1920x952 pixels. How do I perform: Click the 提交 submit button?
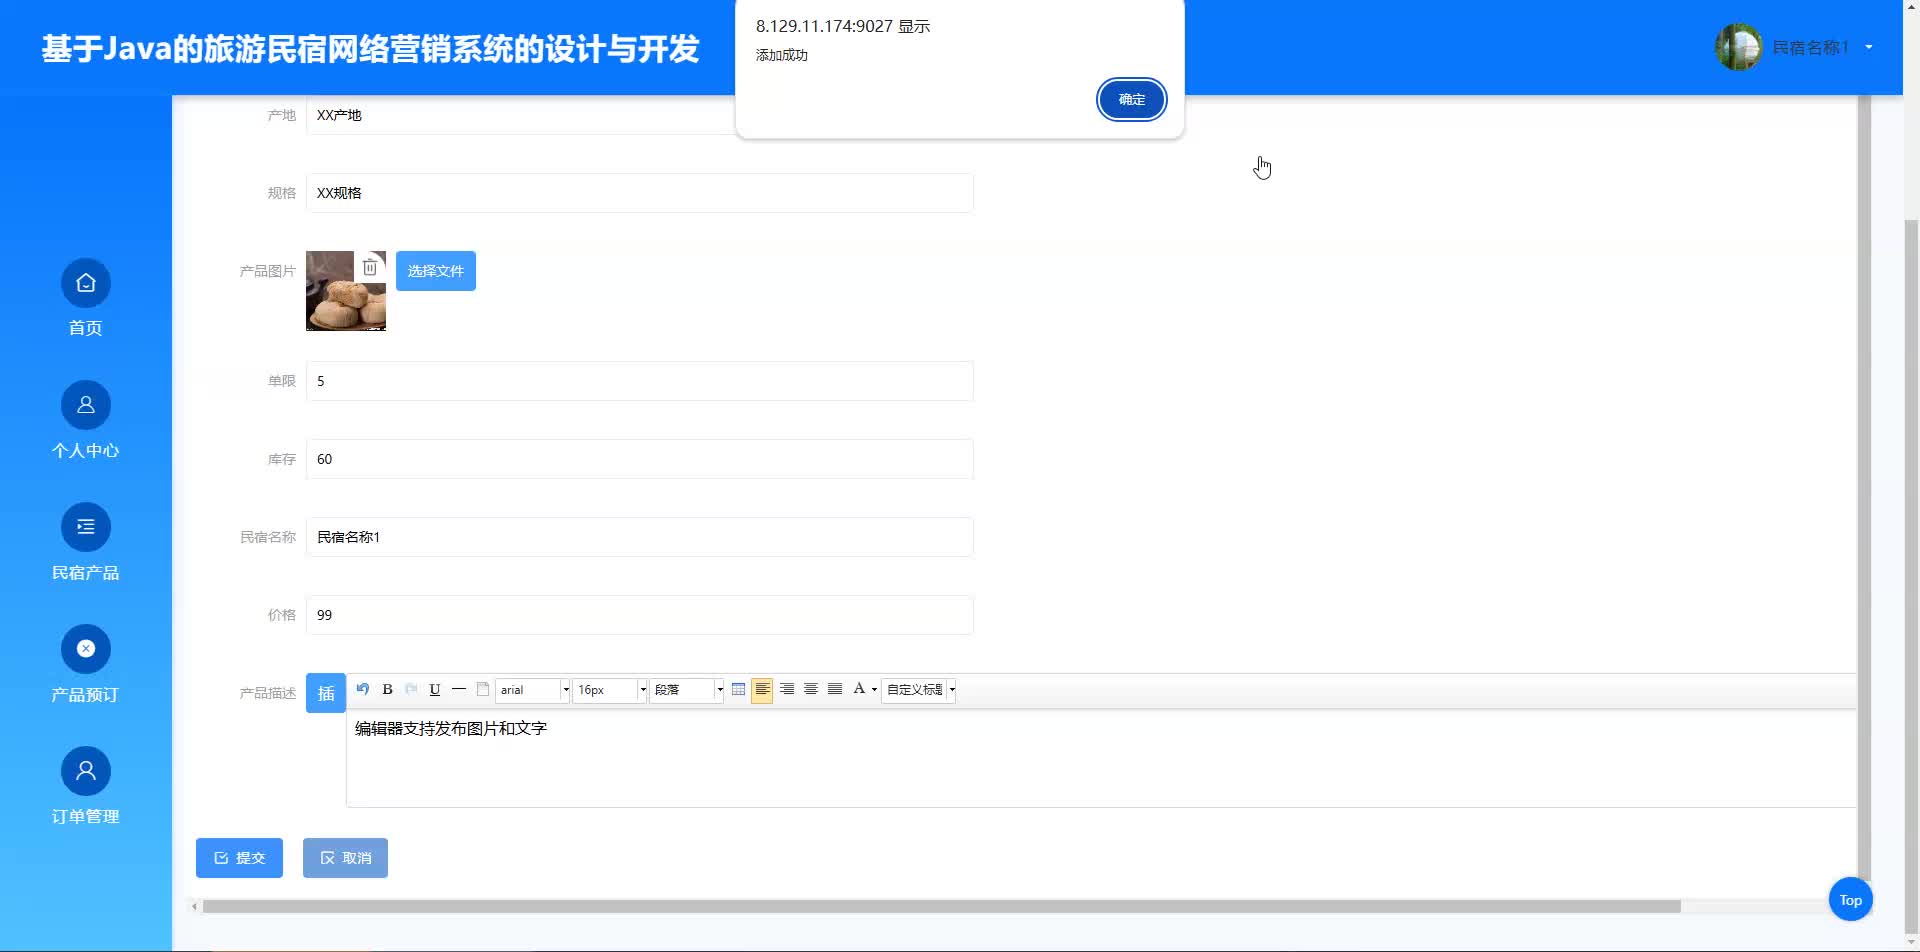pos(239,857)
